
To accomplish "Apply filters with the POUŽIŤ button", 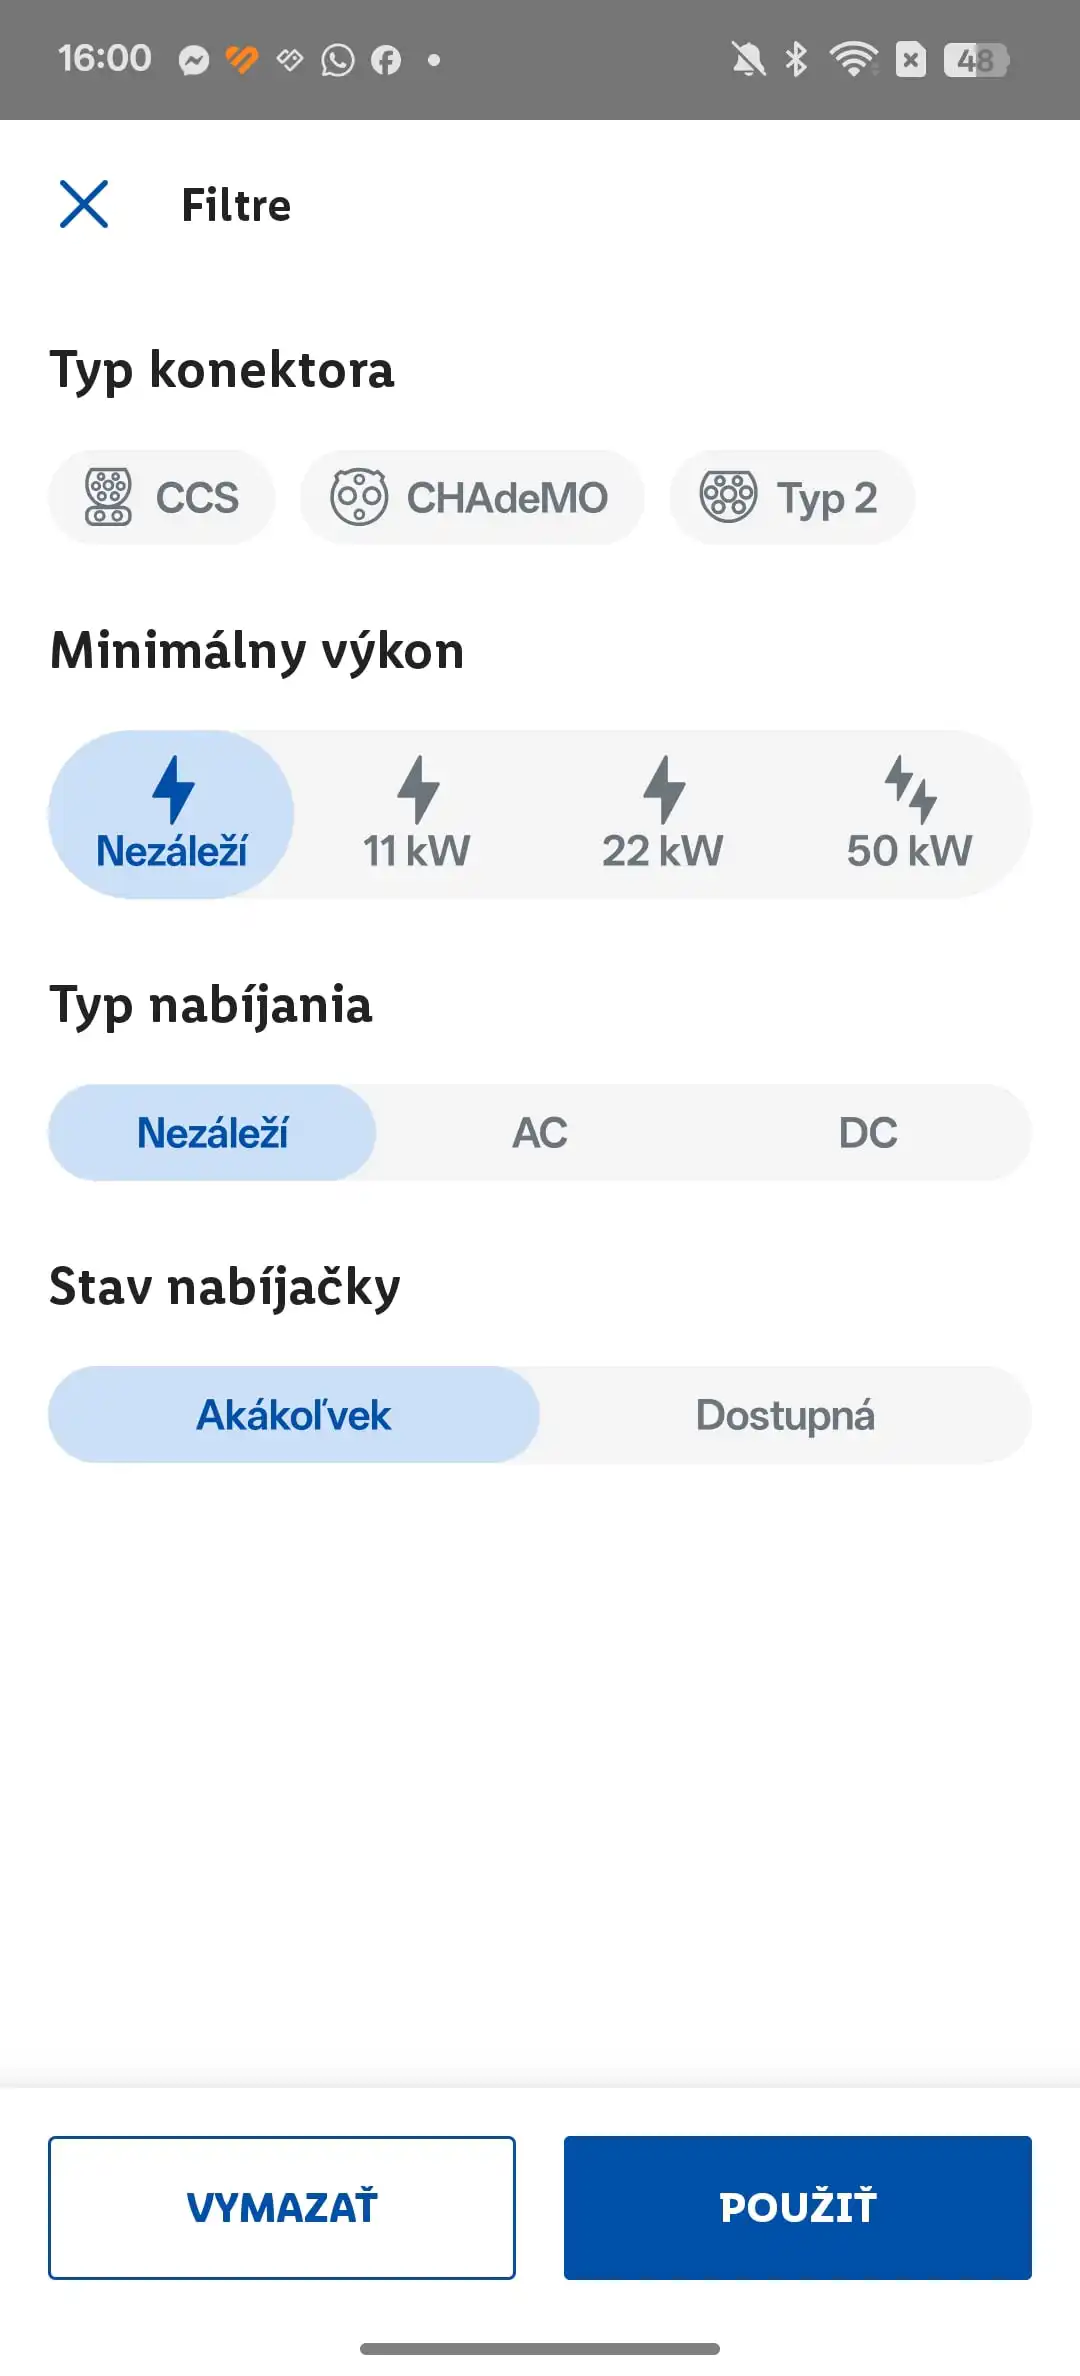I will (797, 2207).
